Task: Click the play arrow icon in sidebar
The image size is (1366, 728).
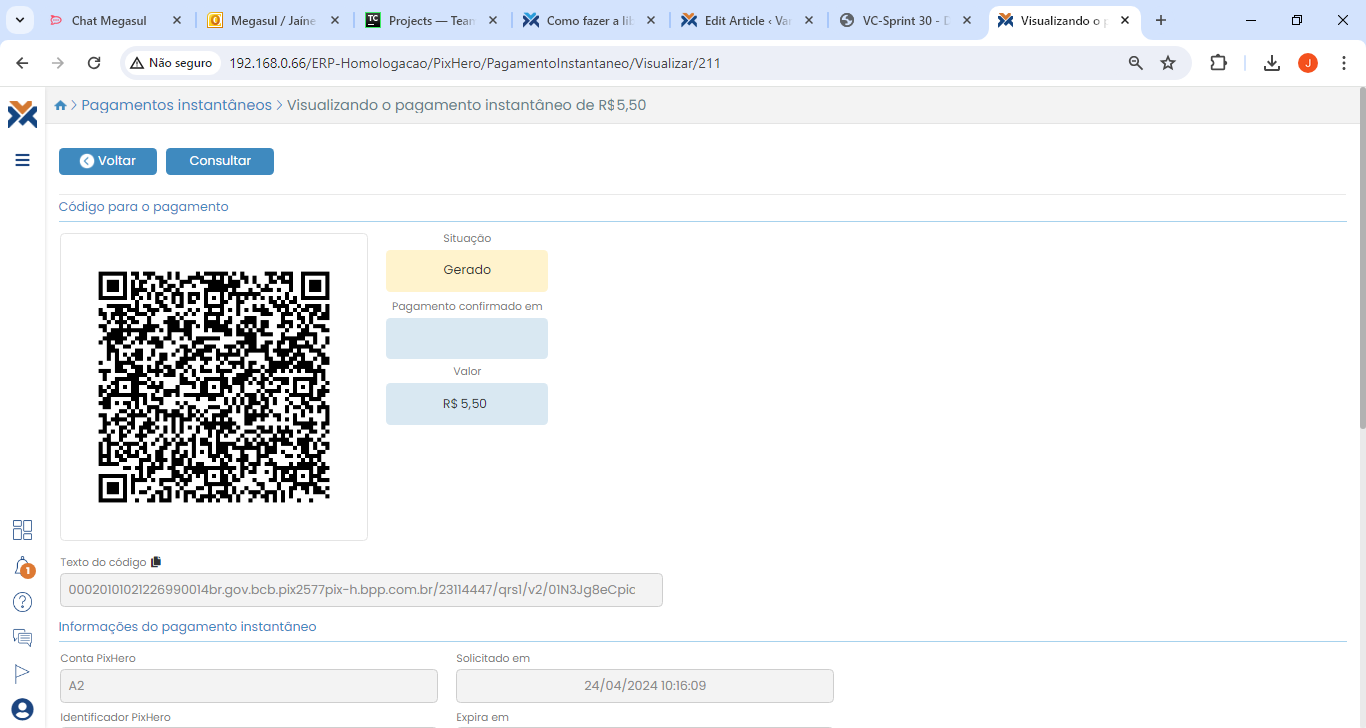Action: (x=22, y=673)
